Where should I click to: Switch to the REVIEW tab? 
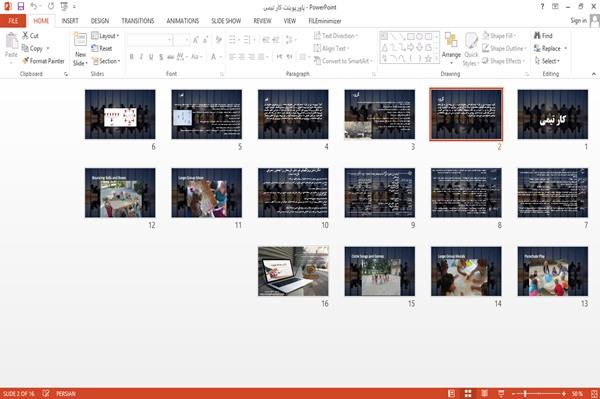pos(262,21)
